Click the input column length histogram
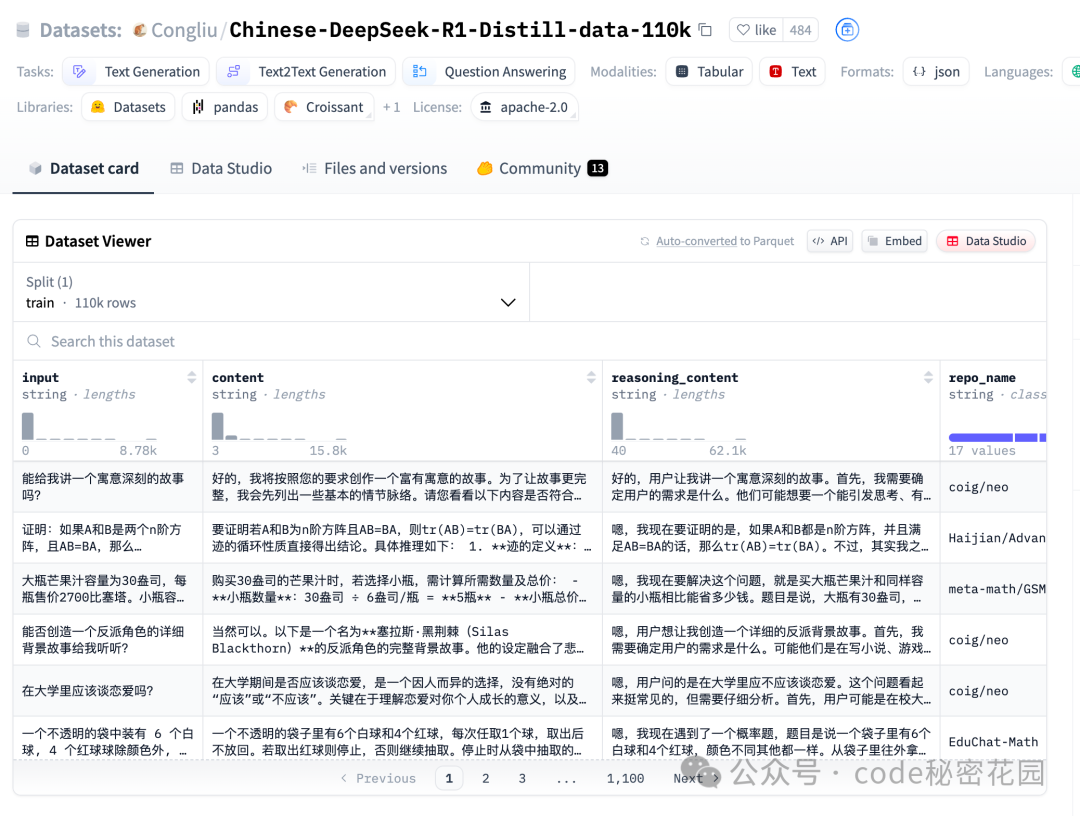Viewport: 1080px width, 816px height. (90, 426)
